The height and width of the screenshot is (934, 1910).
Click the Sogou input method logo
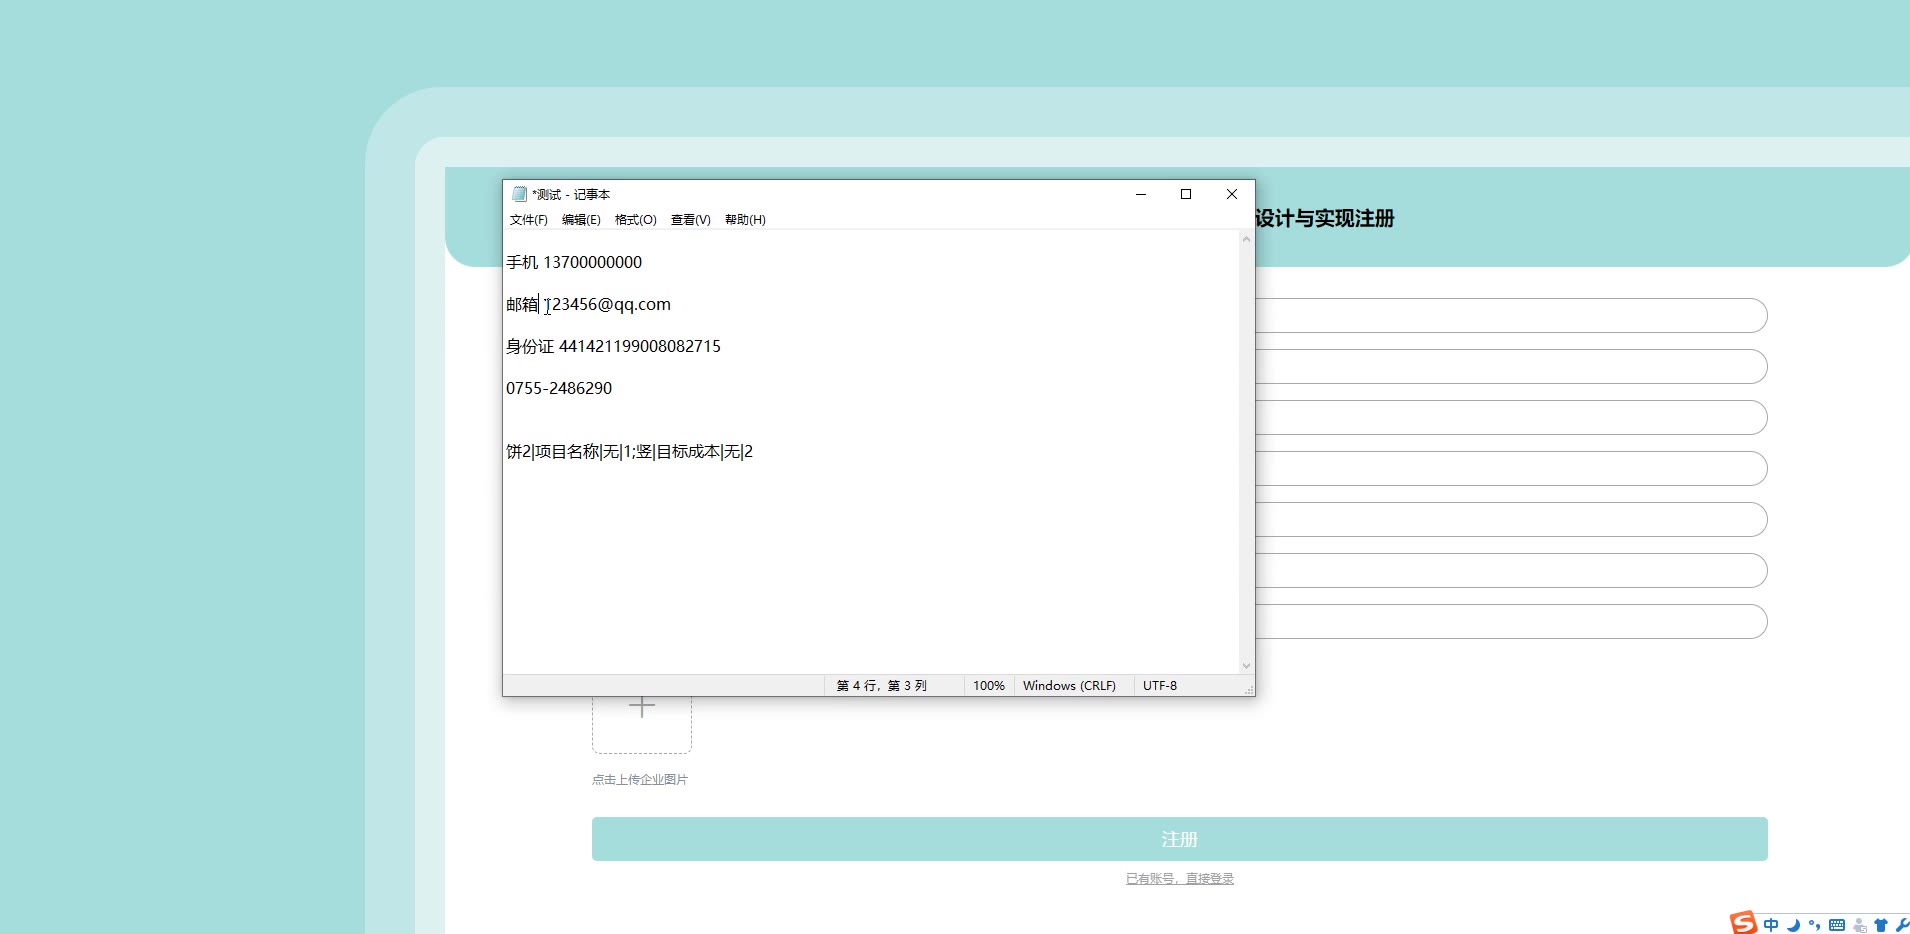[1744, 923]
